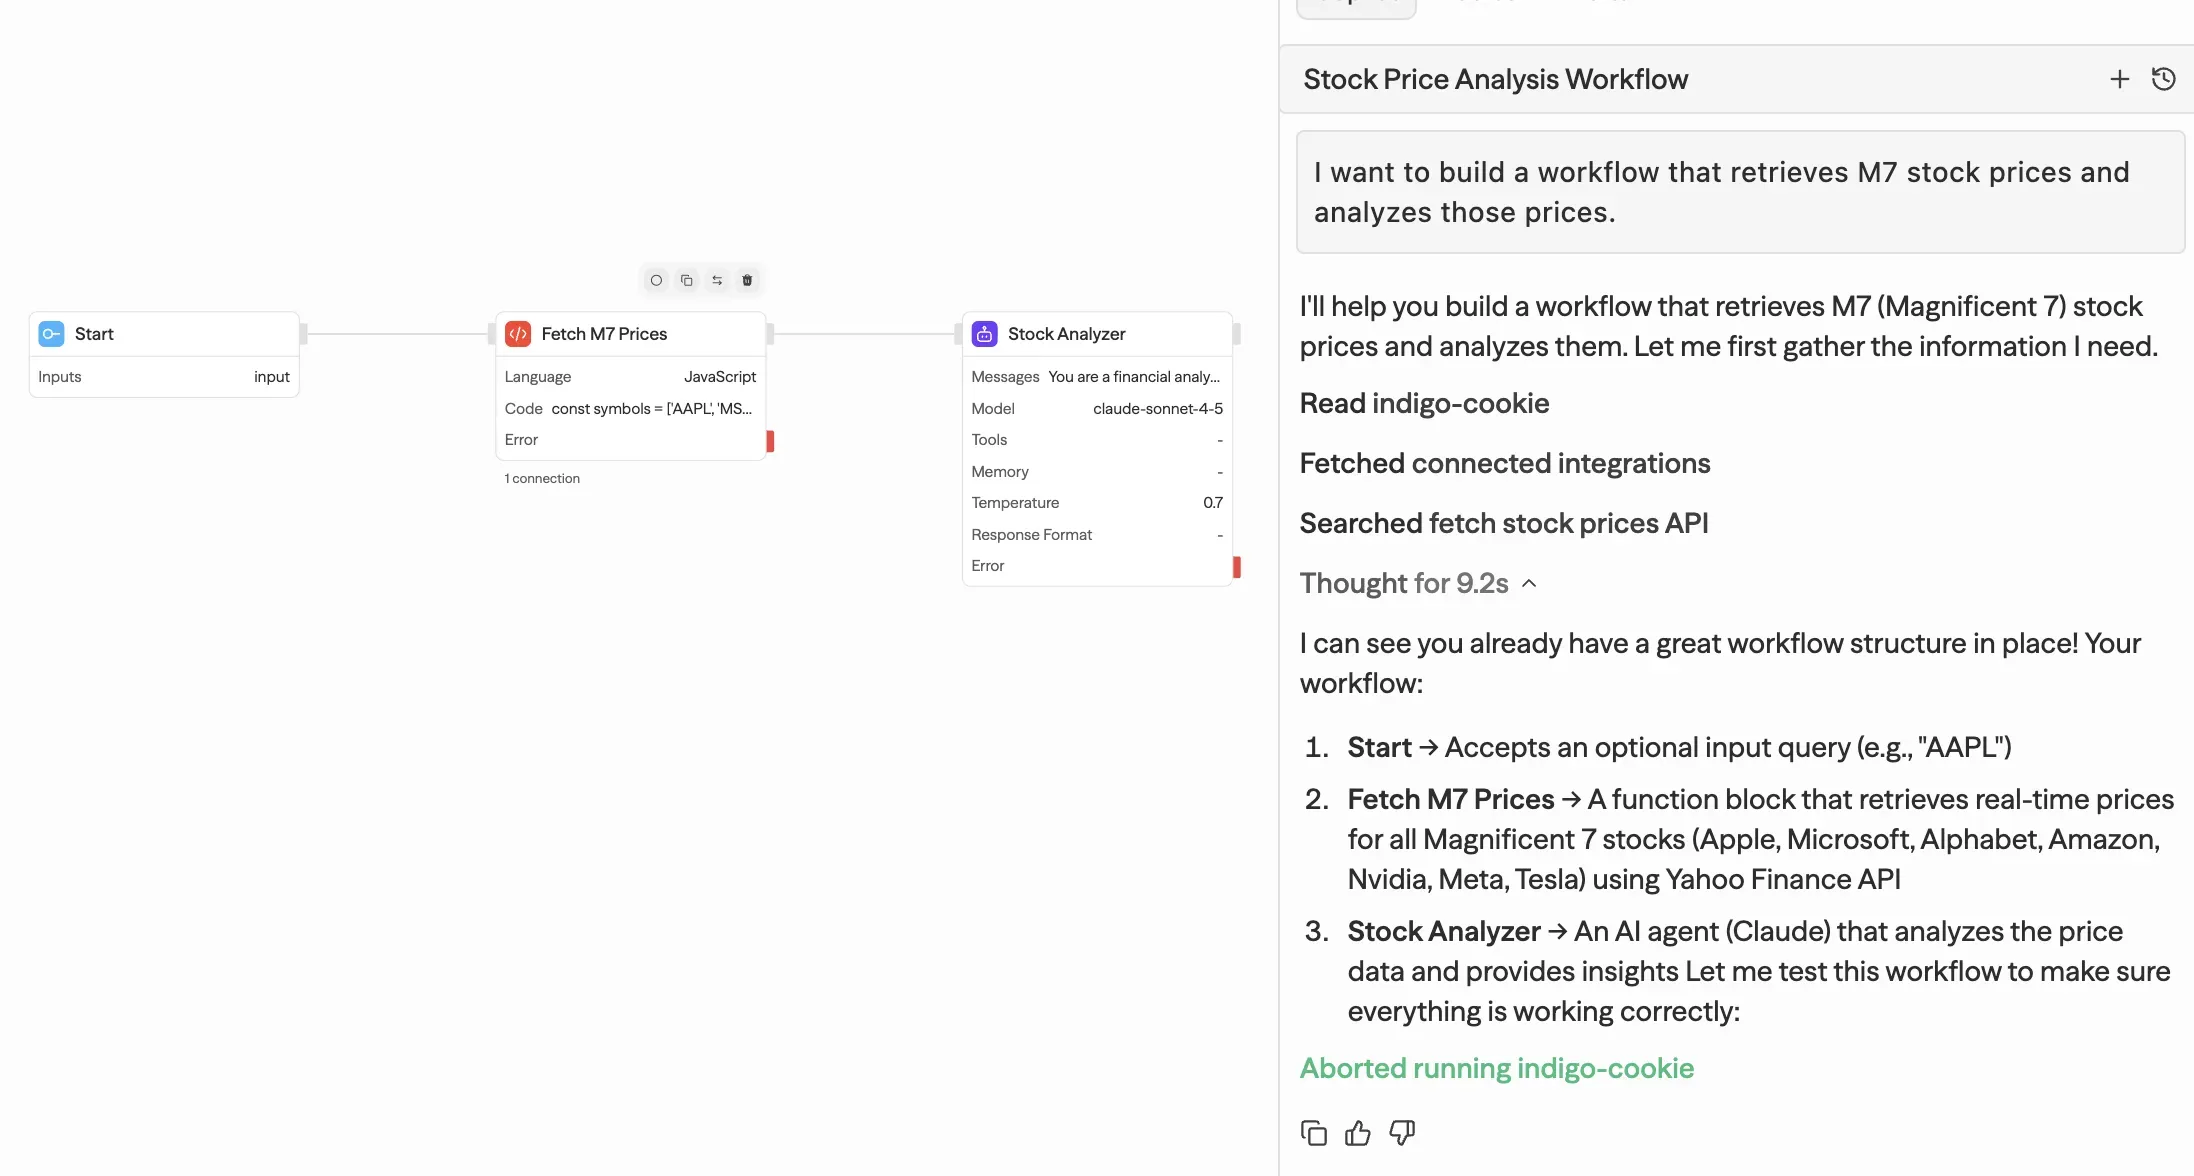
Task: Give thumbs down on the response
Action: [x=1402, y=1133]
